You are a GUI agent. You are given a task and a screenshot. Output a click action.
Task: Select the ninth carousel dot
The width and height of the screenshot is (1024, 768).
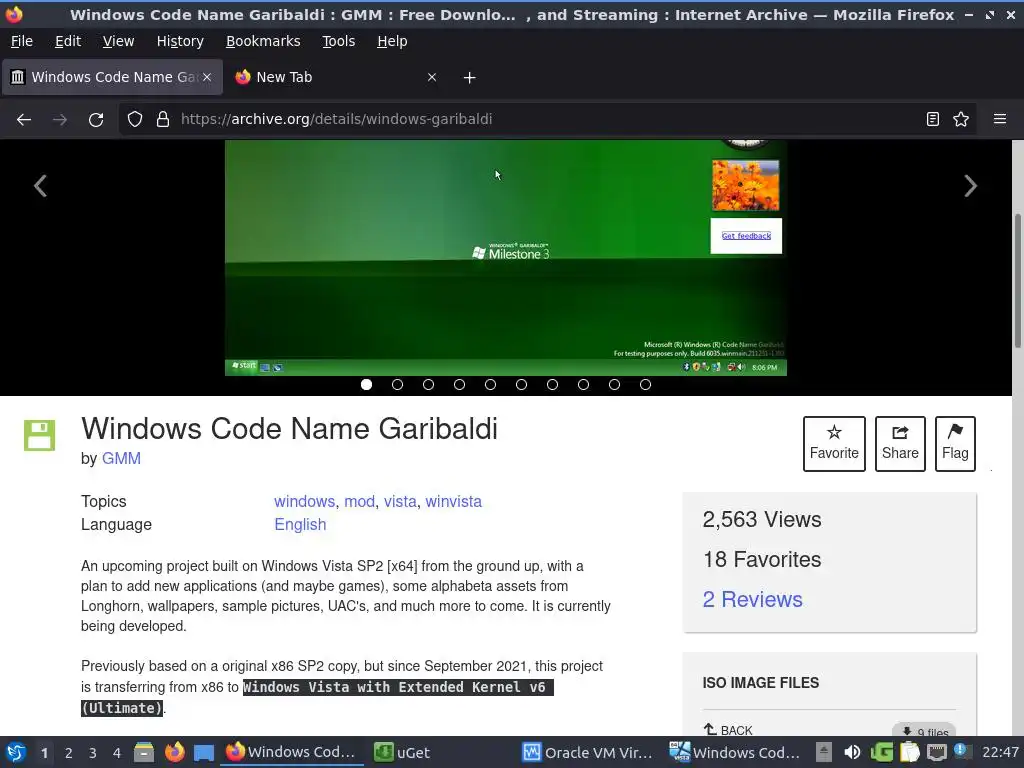click(x=615, y=385)
